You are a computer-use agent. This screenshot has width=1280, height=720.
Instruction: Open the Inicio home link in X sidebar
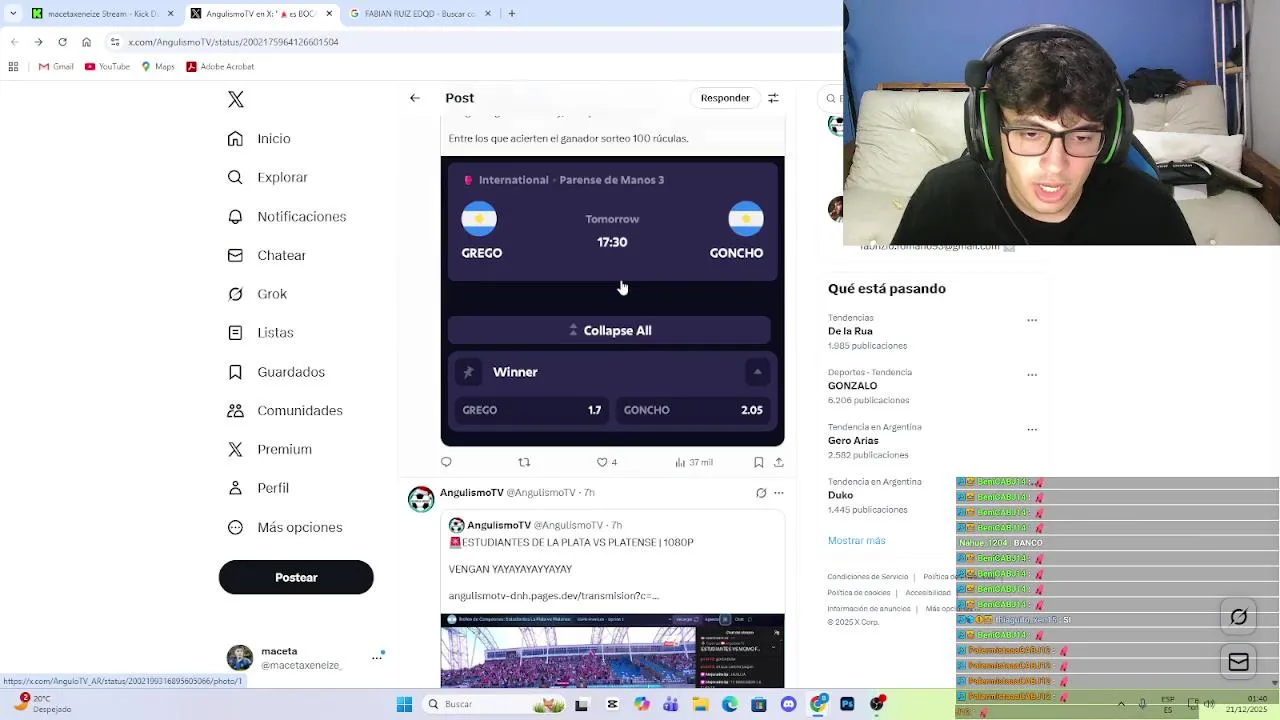(259, 139)
